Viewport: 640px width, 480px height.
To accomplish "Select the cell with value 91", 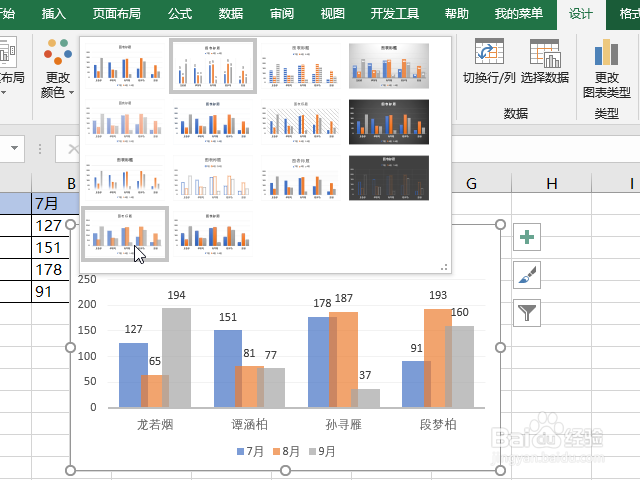I will 50,291.
